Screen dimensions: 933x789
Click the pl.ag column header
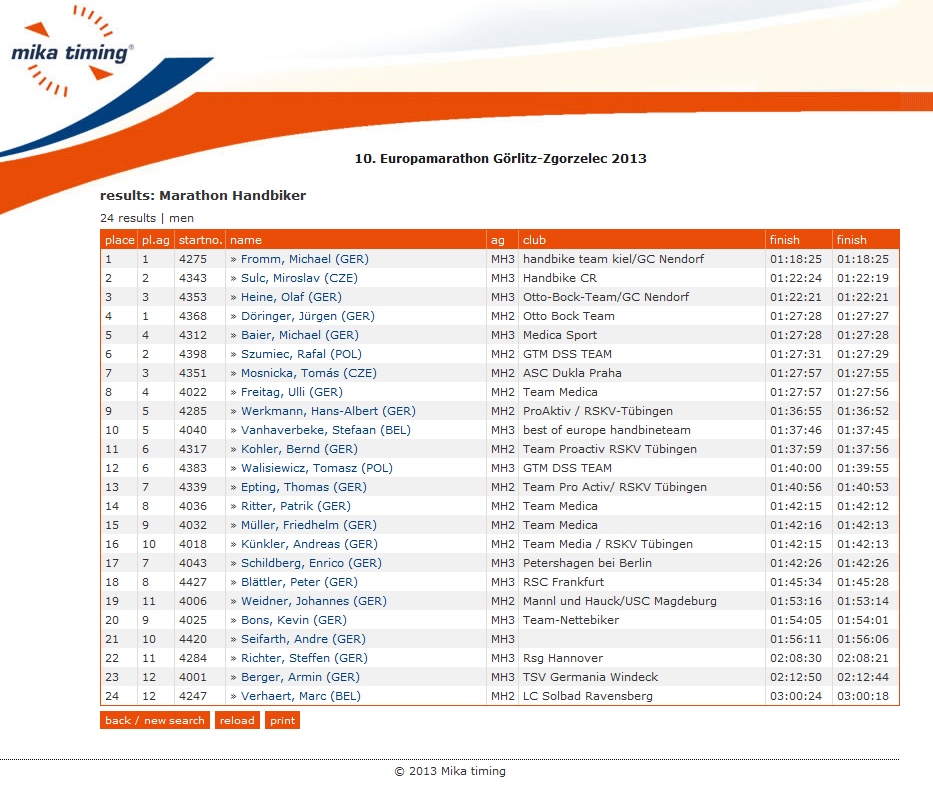pos(155,240)
